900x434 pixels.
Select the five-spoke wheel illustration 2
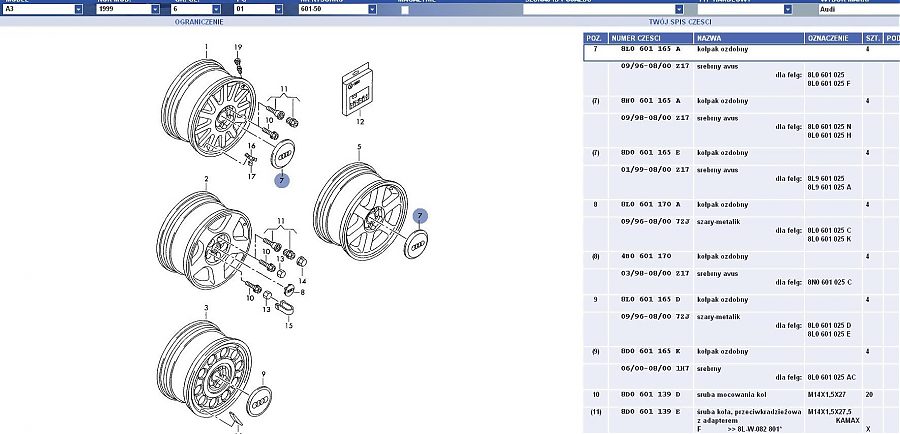204,241
